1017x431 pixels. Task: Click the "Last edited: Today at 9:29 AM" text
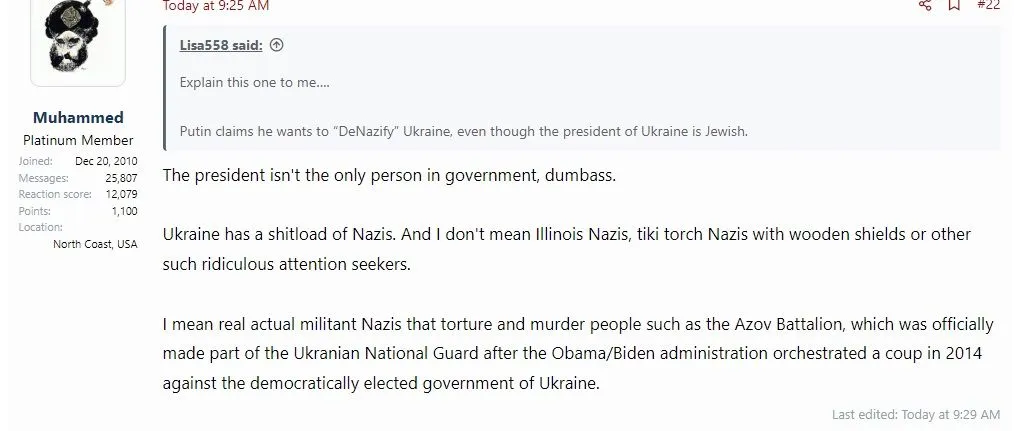[915, 414]
